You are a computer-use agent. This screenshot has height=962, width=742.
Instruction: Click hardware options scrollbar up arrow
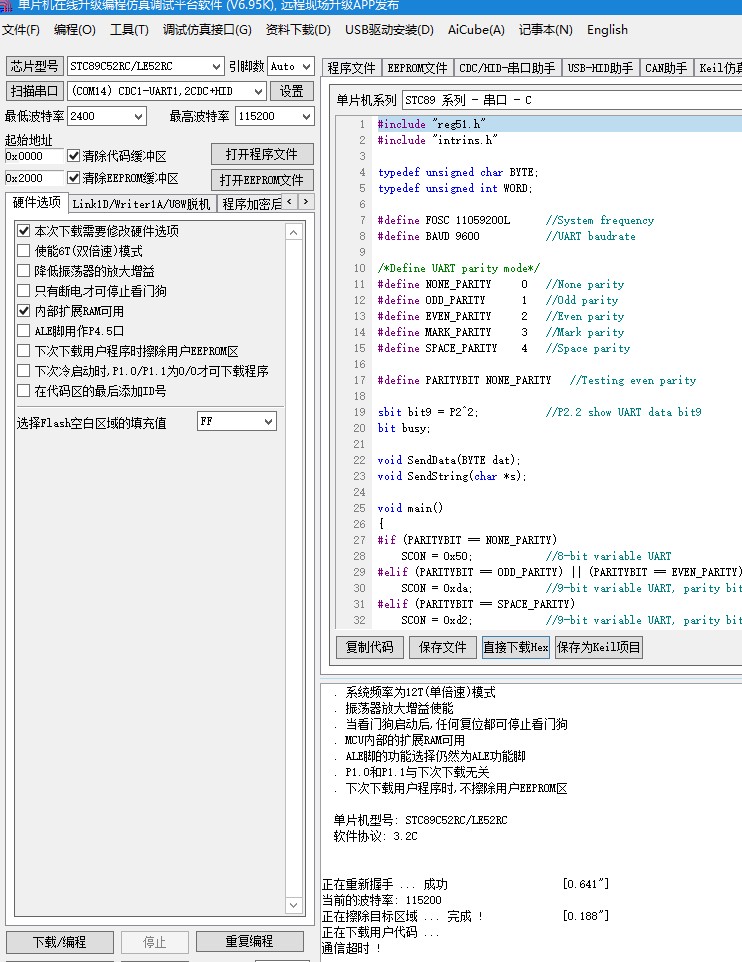pyautogui.click(x=293, y=233)
